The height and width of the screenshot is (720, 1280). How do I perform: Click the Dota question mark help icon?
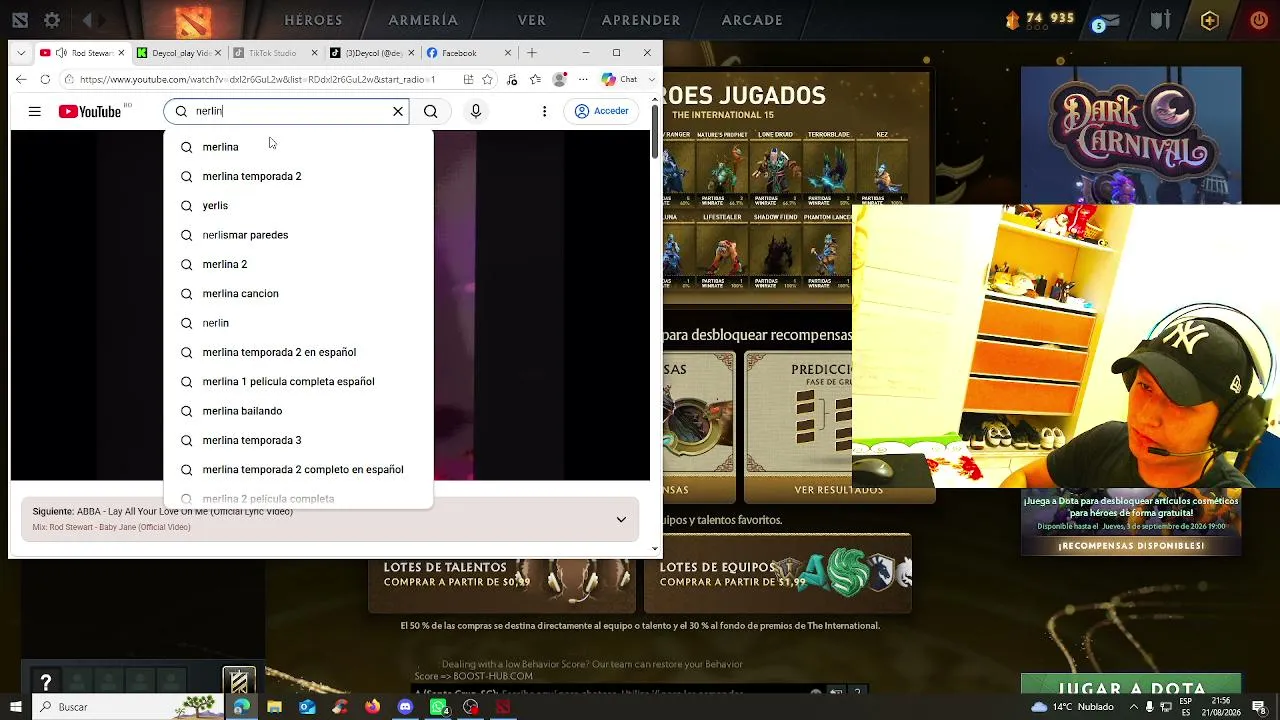point(46,683)
